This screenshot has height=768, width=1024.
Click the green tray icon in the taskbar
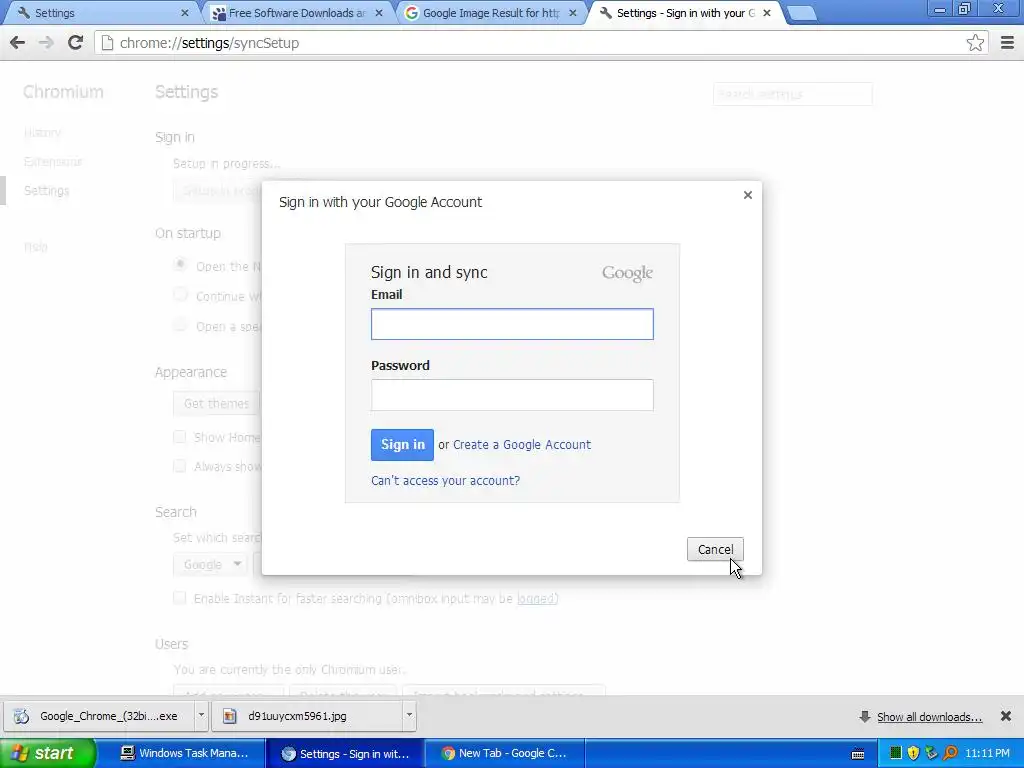click(x=895, y=753)
